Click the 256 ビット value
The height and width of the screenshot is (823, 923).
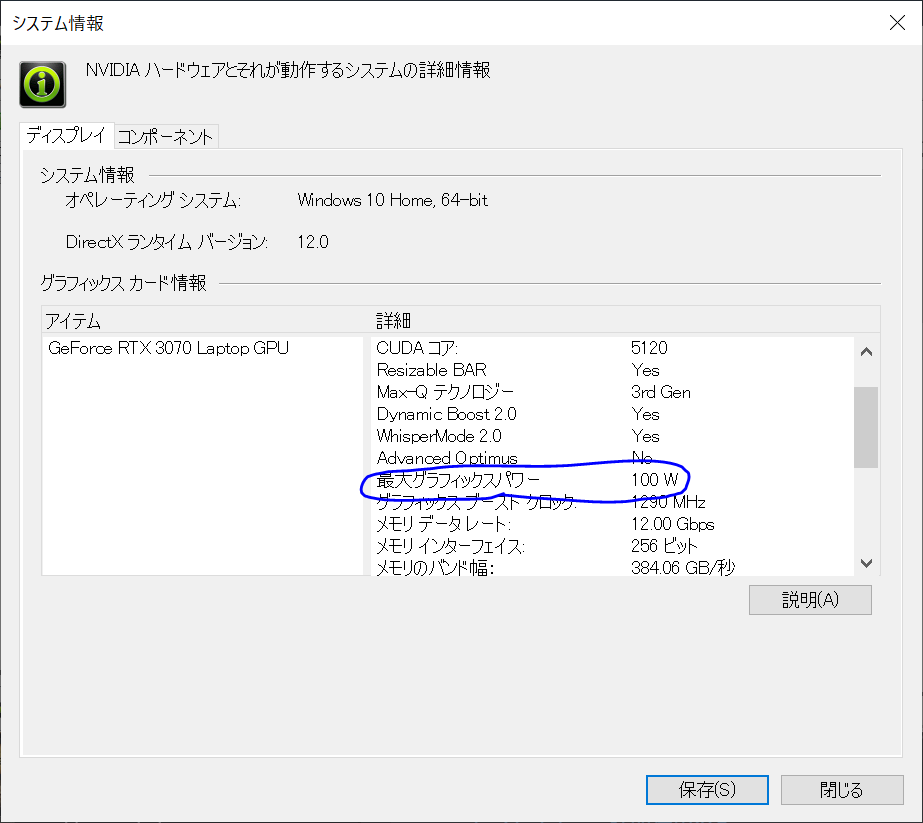pos(664,546)
